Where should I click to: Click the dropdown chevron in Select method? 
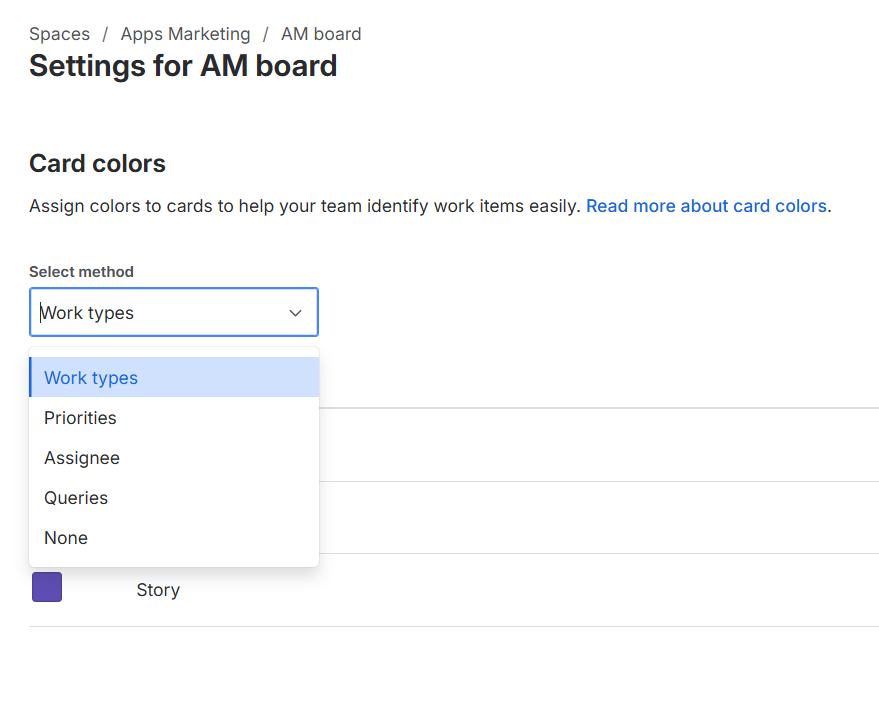point(295,313)
